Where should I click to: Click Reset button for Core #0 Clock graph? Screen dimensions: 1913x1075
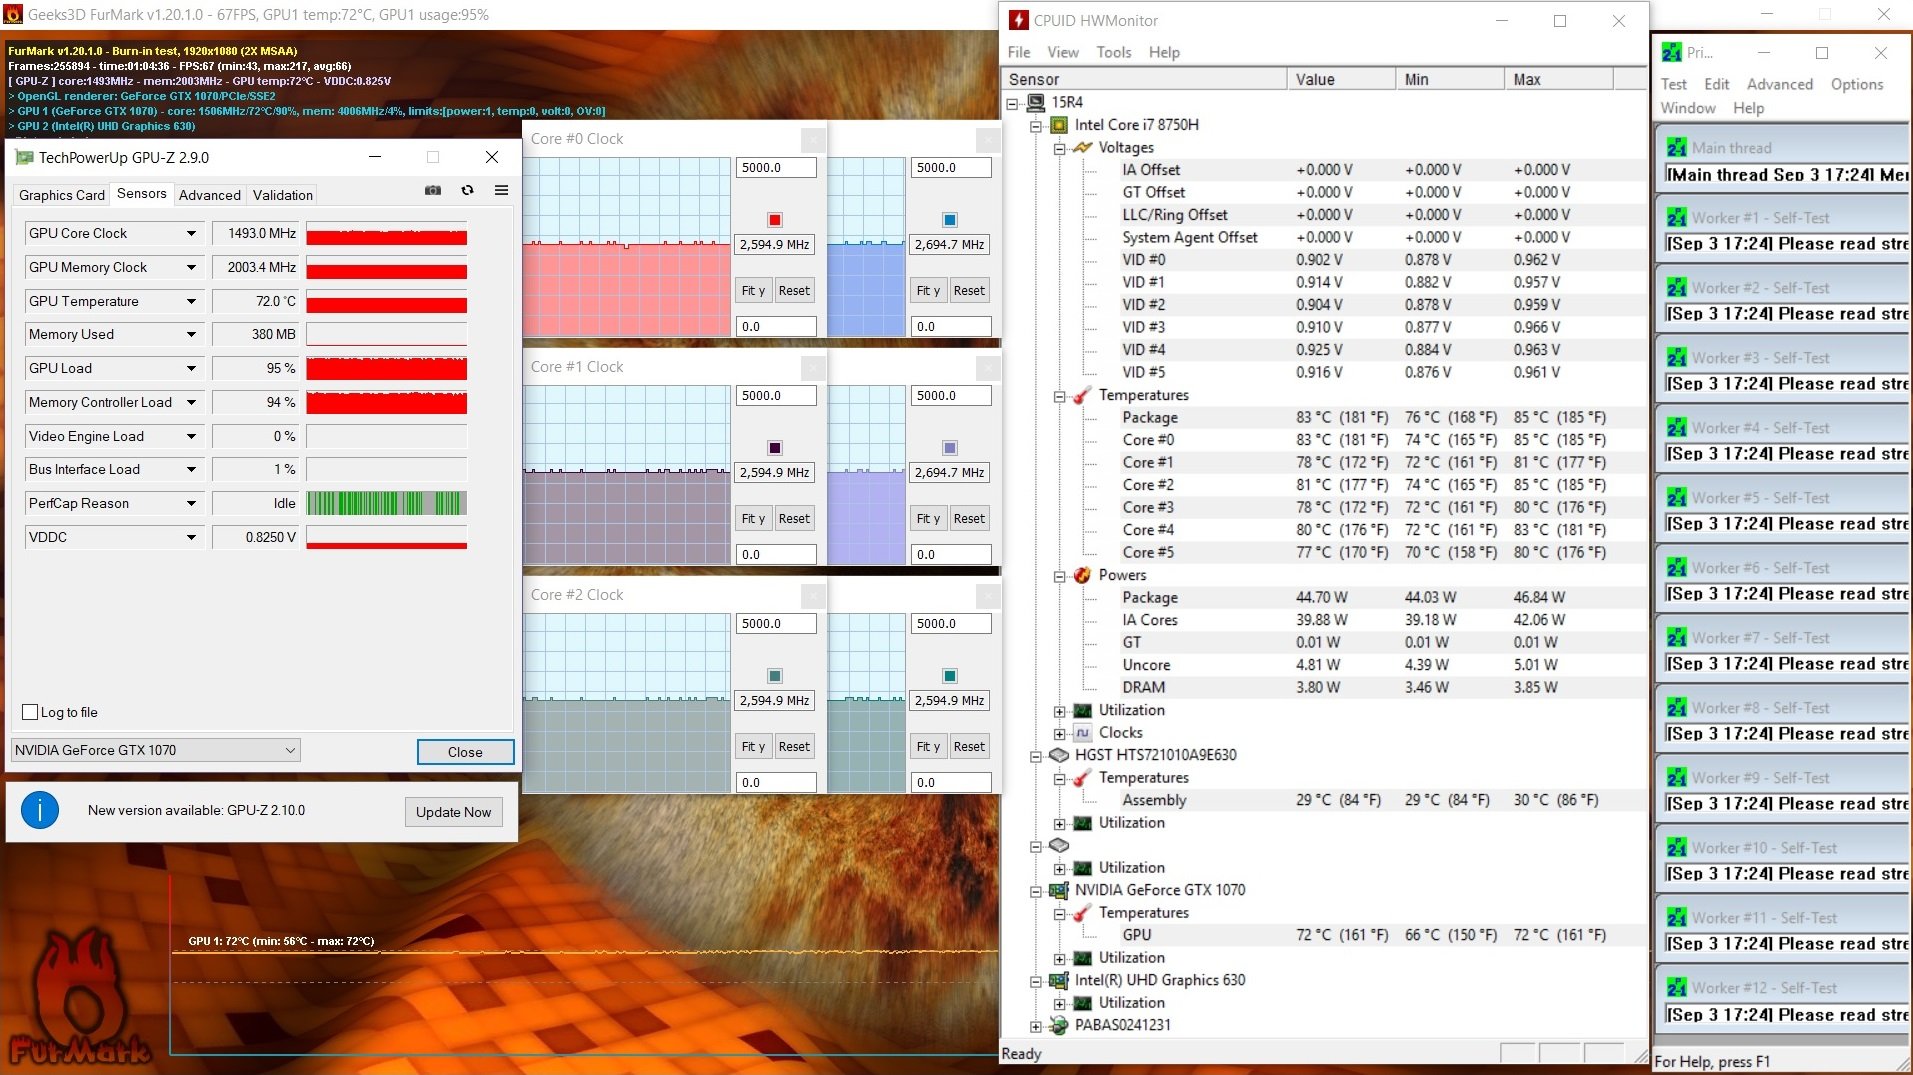tap(794, 290)
